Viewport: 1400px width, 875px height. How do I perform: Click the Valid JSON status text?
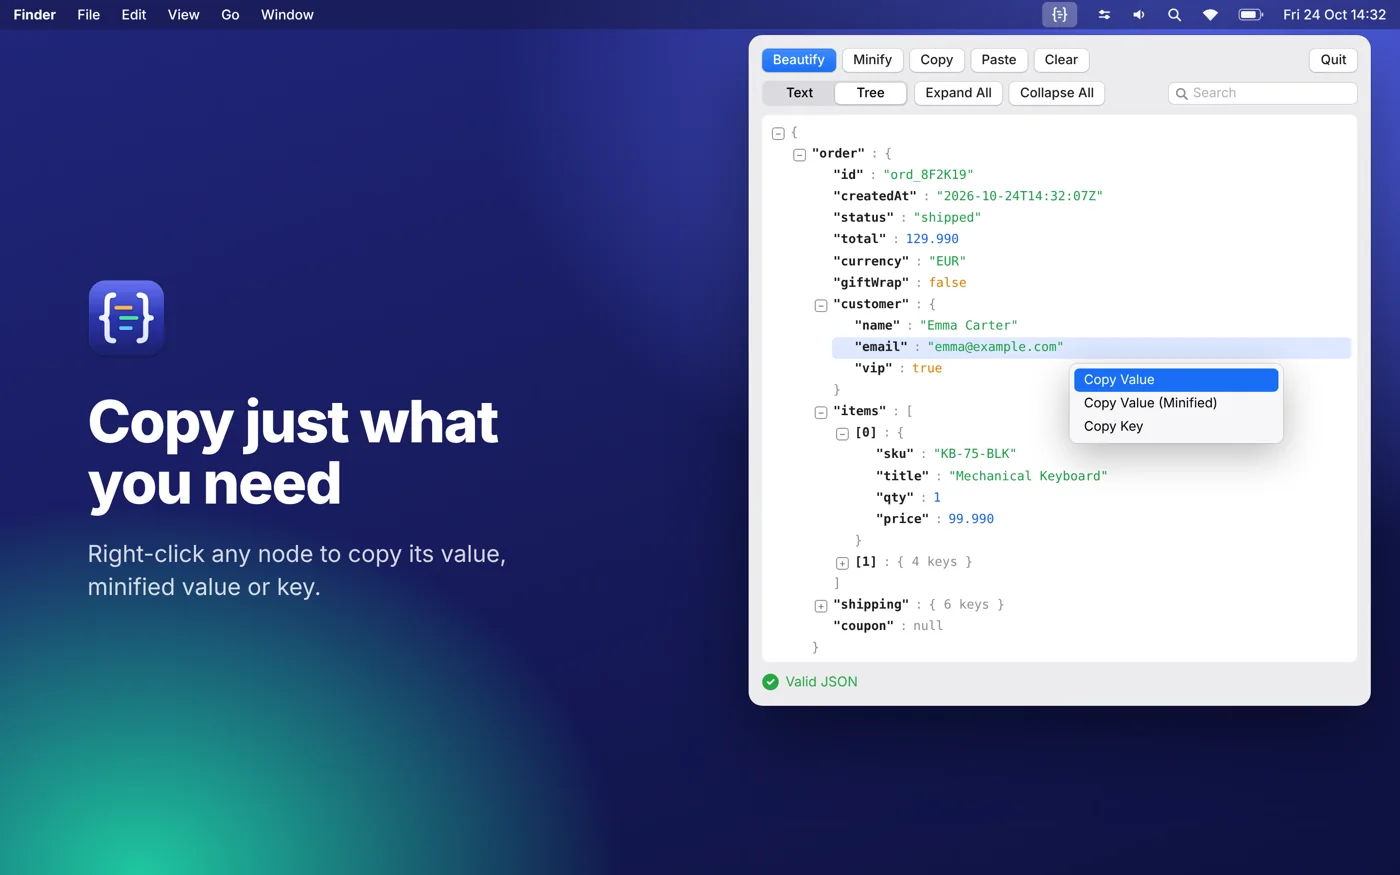pos(821,682)
